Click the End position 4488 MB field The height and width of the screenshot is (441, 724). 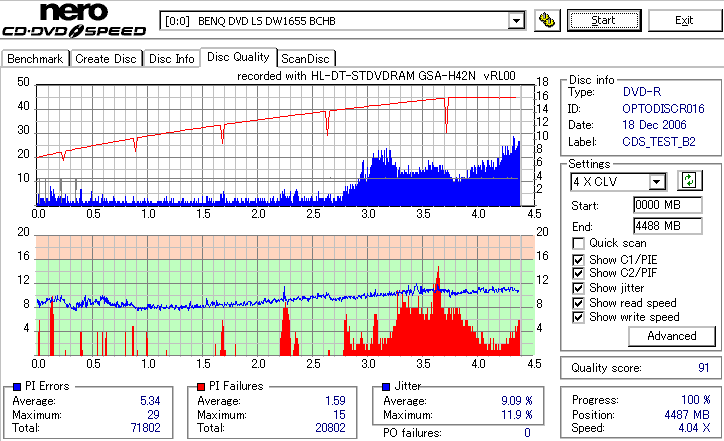[x=668, y=226]
